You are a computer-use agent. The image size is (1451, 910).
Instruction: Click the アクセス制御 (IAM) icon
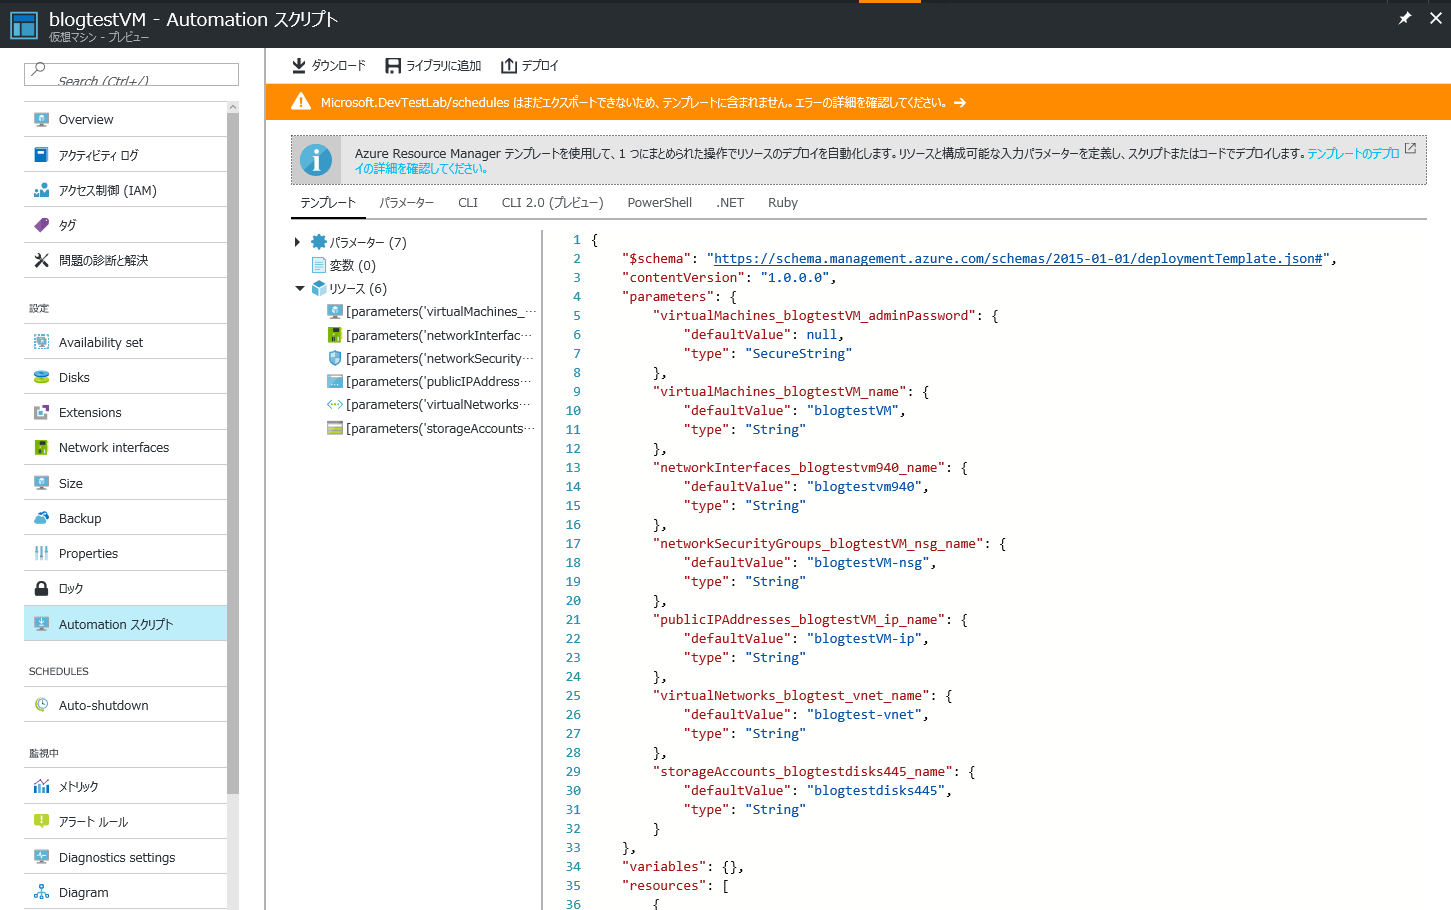(x=41, y=190)
